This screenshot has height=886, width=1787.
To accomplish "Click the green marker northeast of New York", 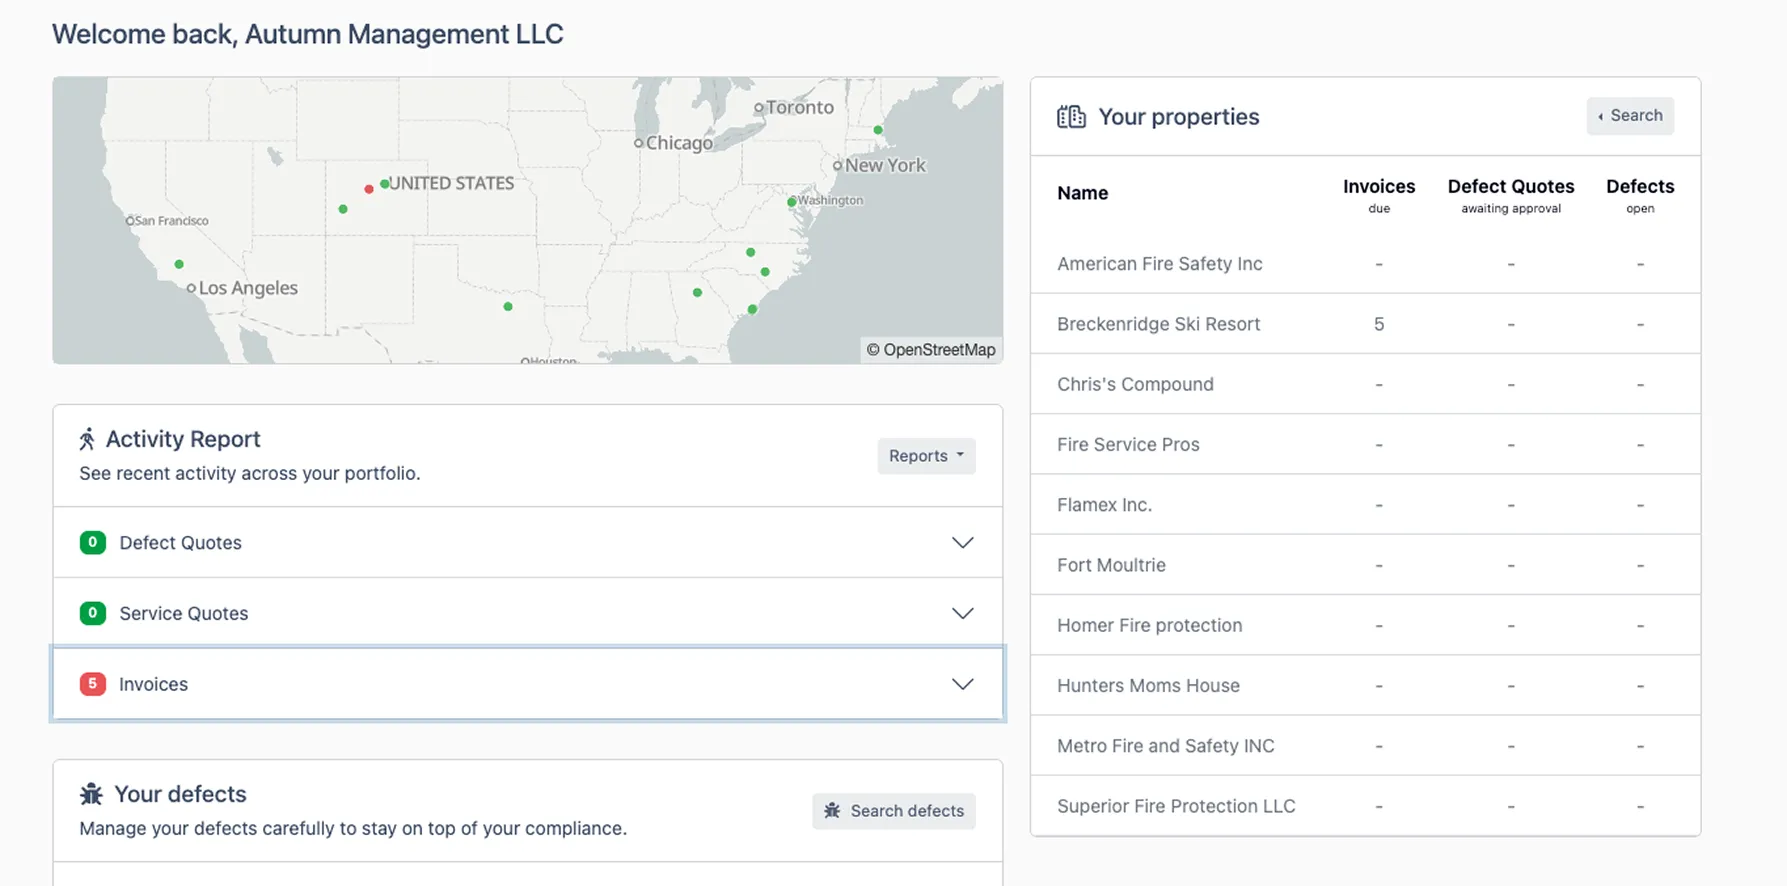I will pyautogui.click(x=878, y=130).
